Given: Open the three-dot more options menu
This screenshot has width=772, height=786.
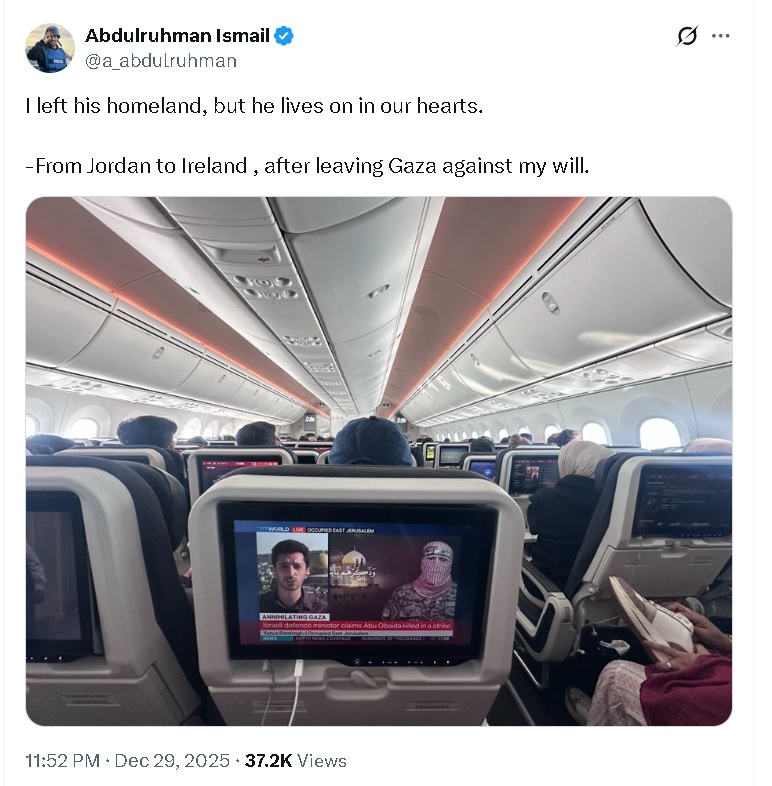Looking at the screenshot, I should point(720,36).
